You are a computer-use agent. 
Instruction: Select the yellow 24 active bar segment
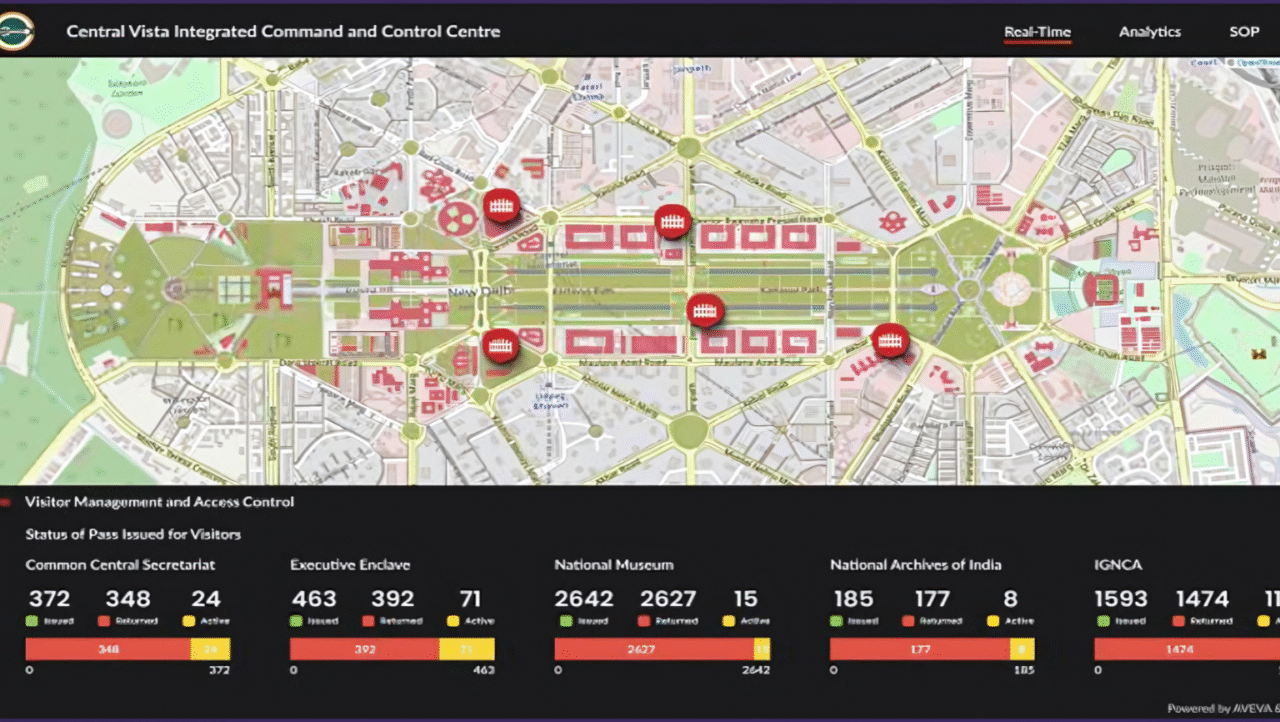pyautogui.click(x=210, y=649)
